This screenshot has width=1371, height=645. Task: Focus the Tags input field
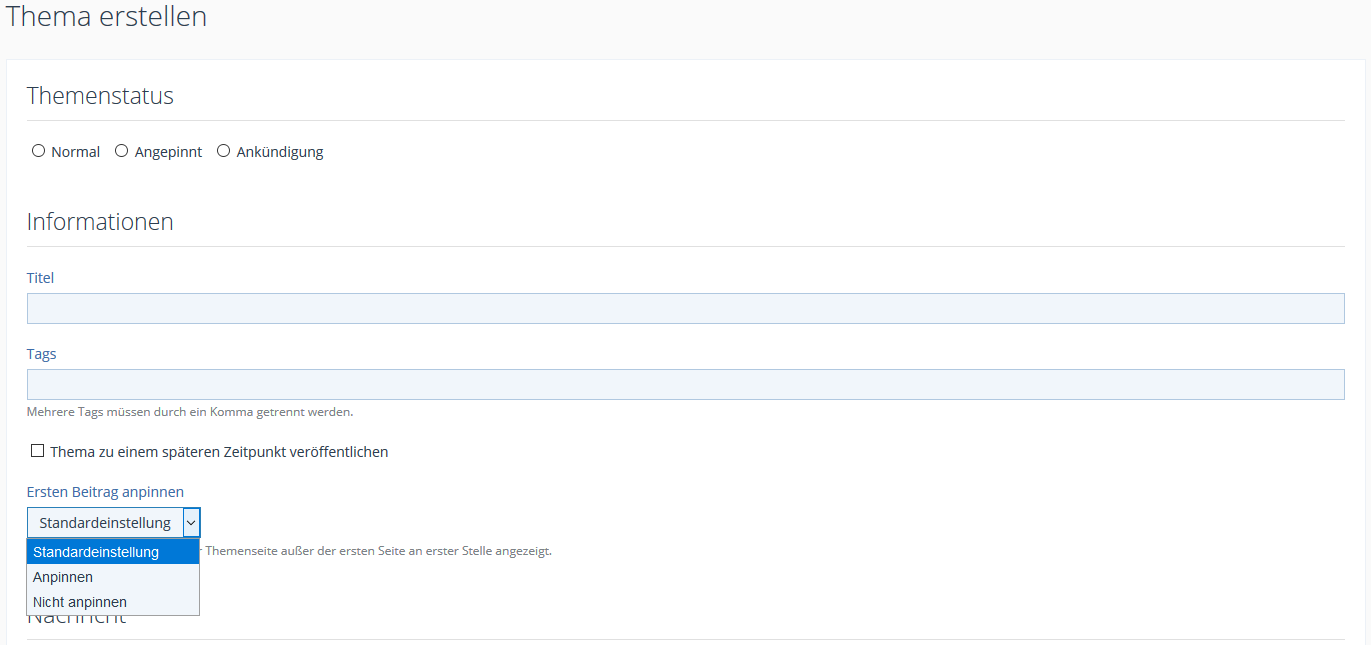685,385
